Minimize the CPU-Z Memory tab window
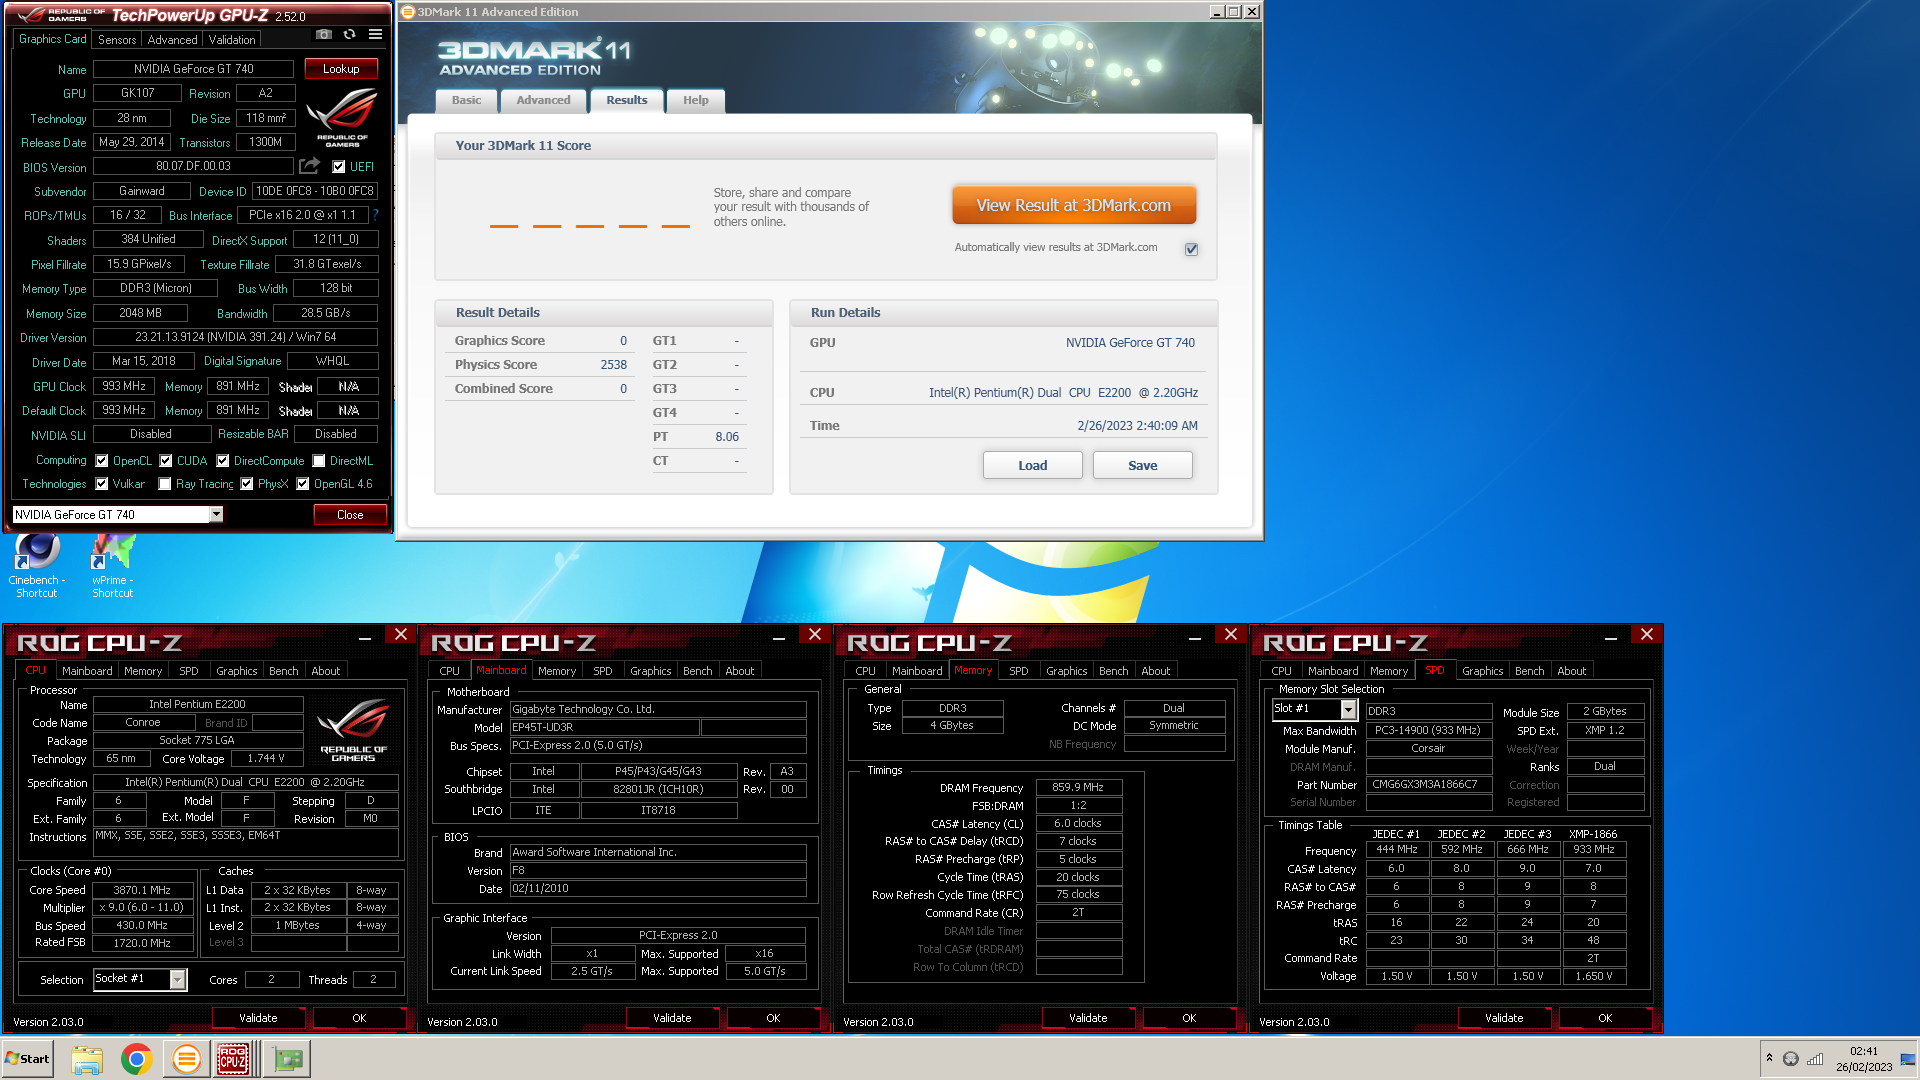Viewport: 1920px width, 1080px height. [1195, 636]
